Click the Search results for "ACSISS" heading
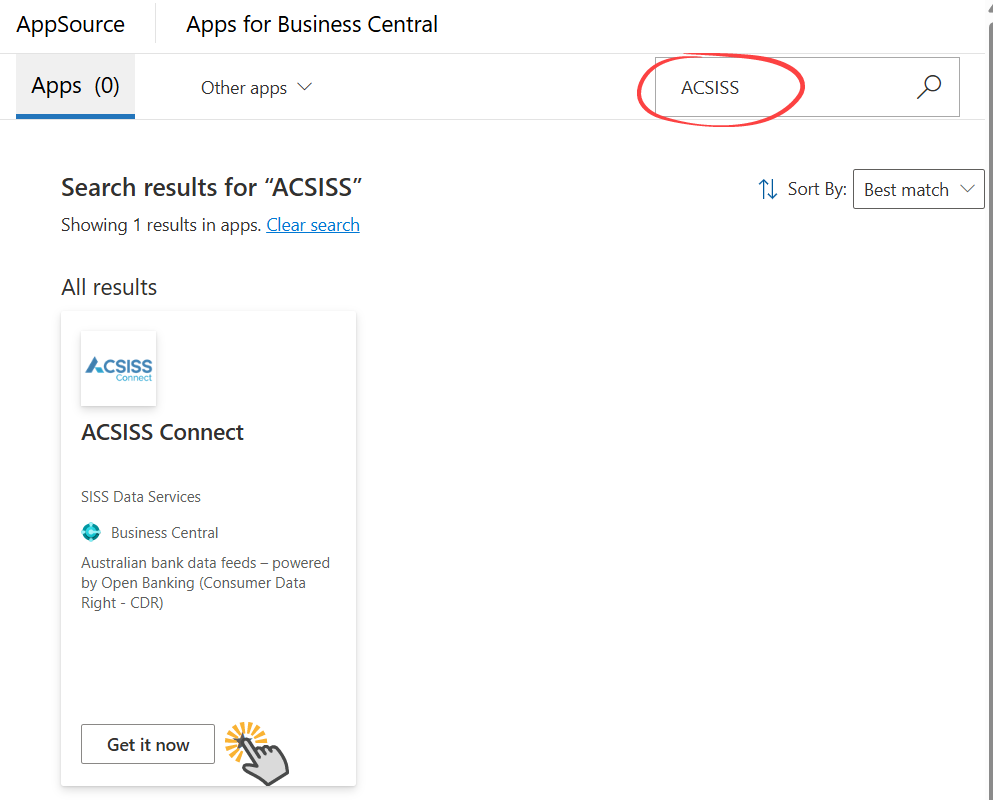993x800 pixels. click(x=211, y=187)
